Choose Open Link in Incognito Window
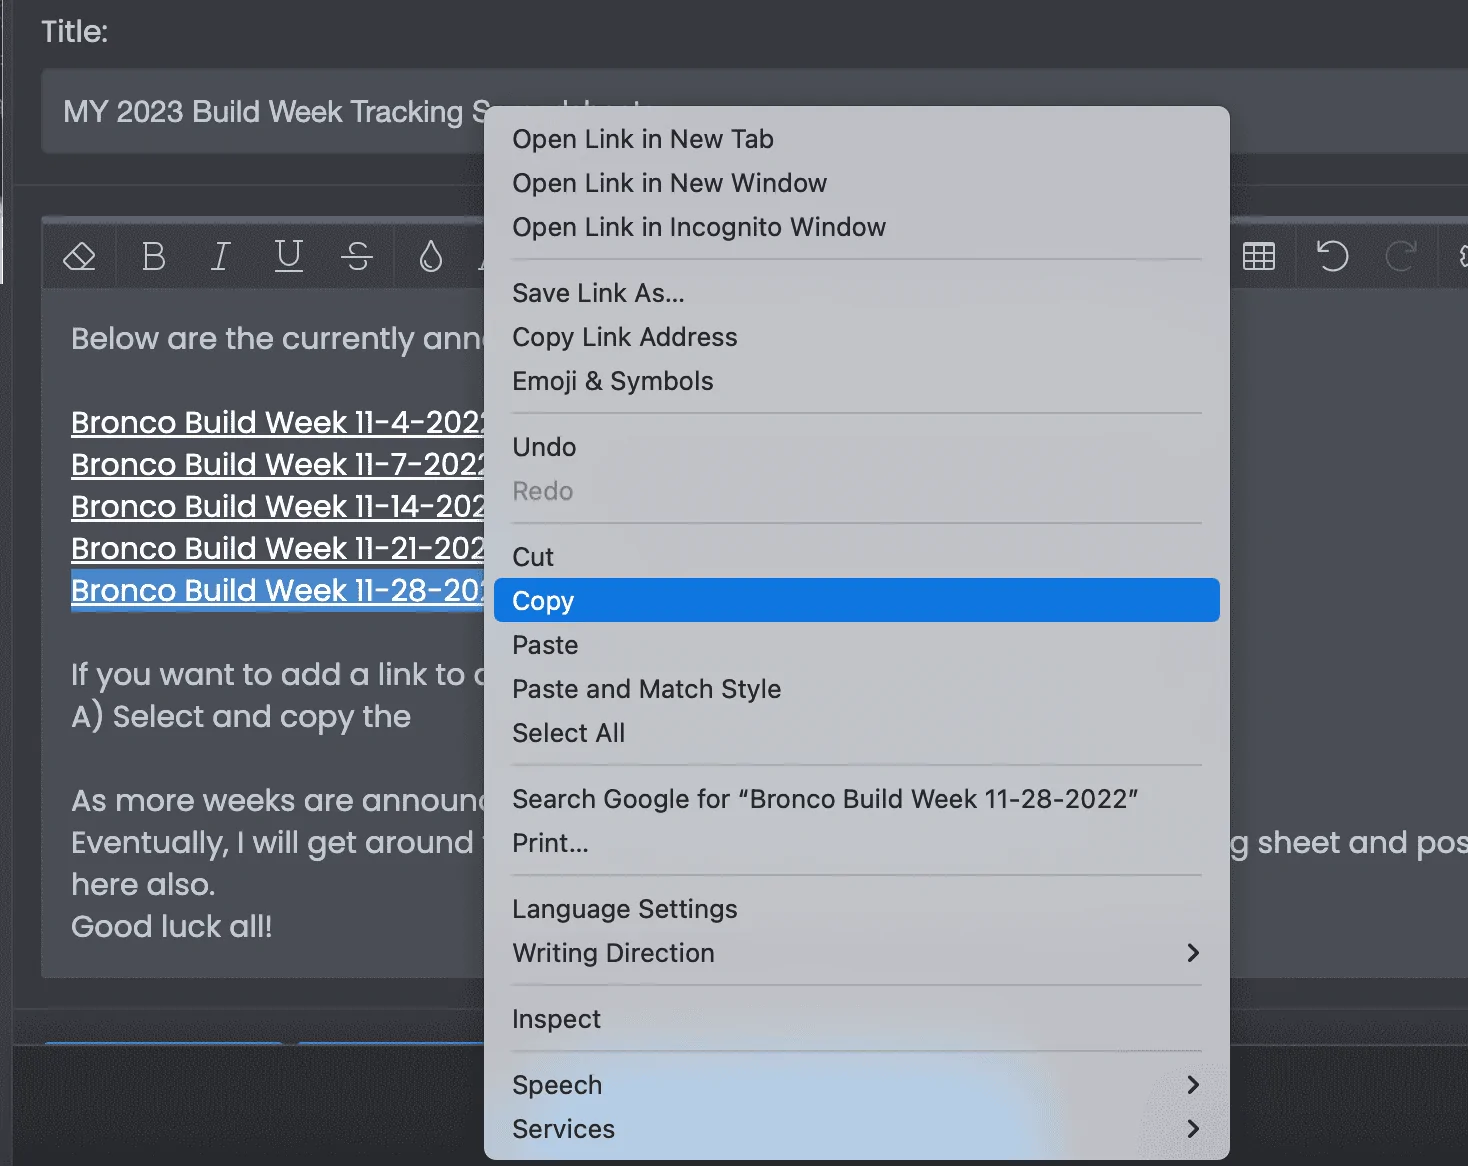The width and height of the screenshot is (1468, 1166). coord(857,227)
